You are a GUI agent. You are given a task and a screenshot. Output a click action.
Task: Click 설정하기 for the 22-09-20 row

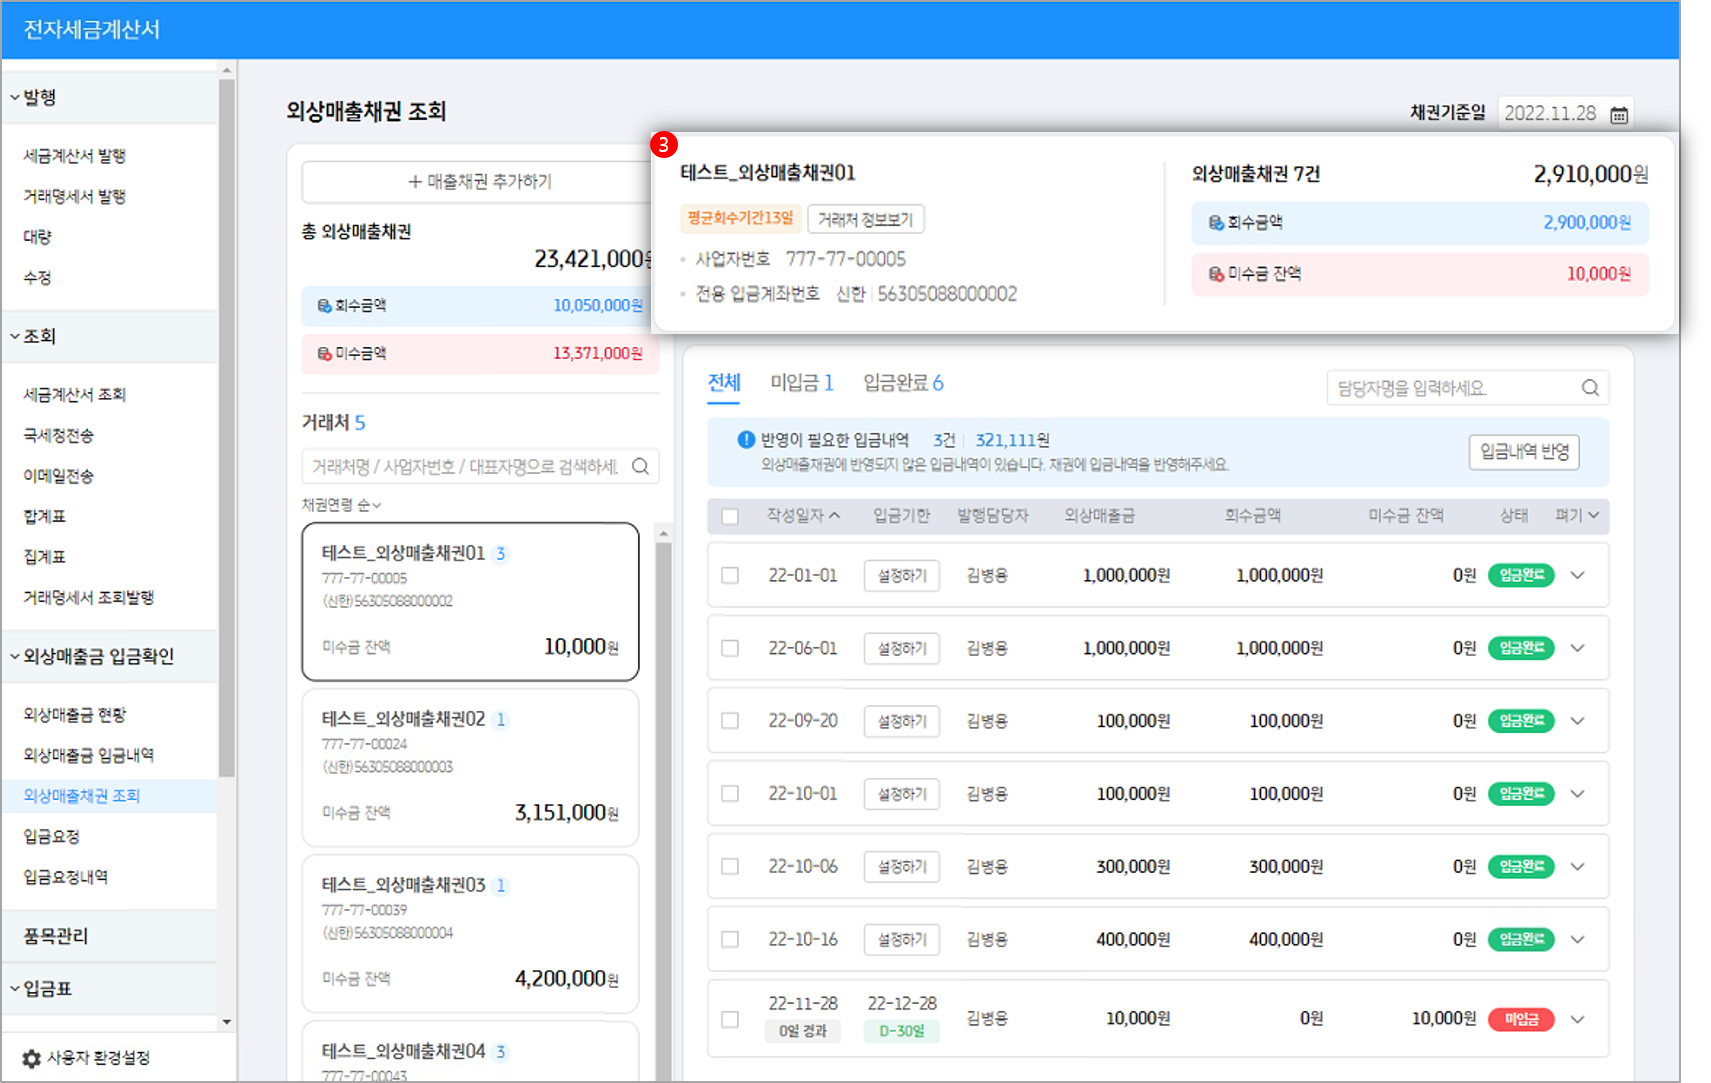coord(902,721)
